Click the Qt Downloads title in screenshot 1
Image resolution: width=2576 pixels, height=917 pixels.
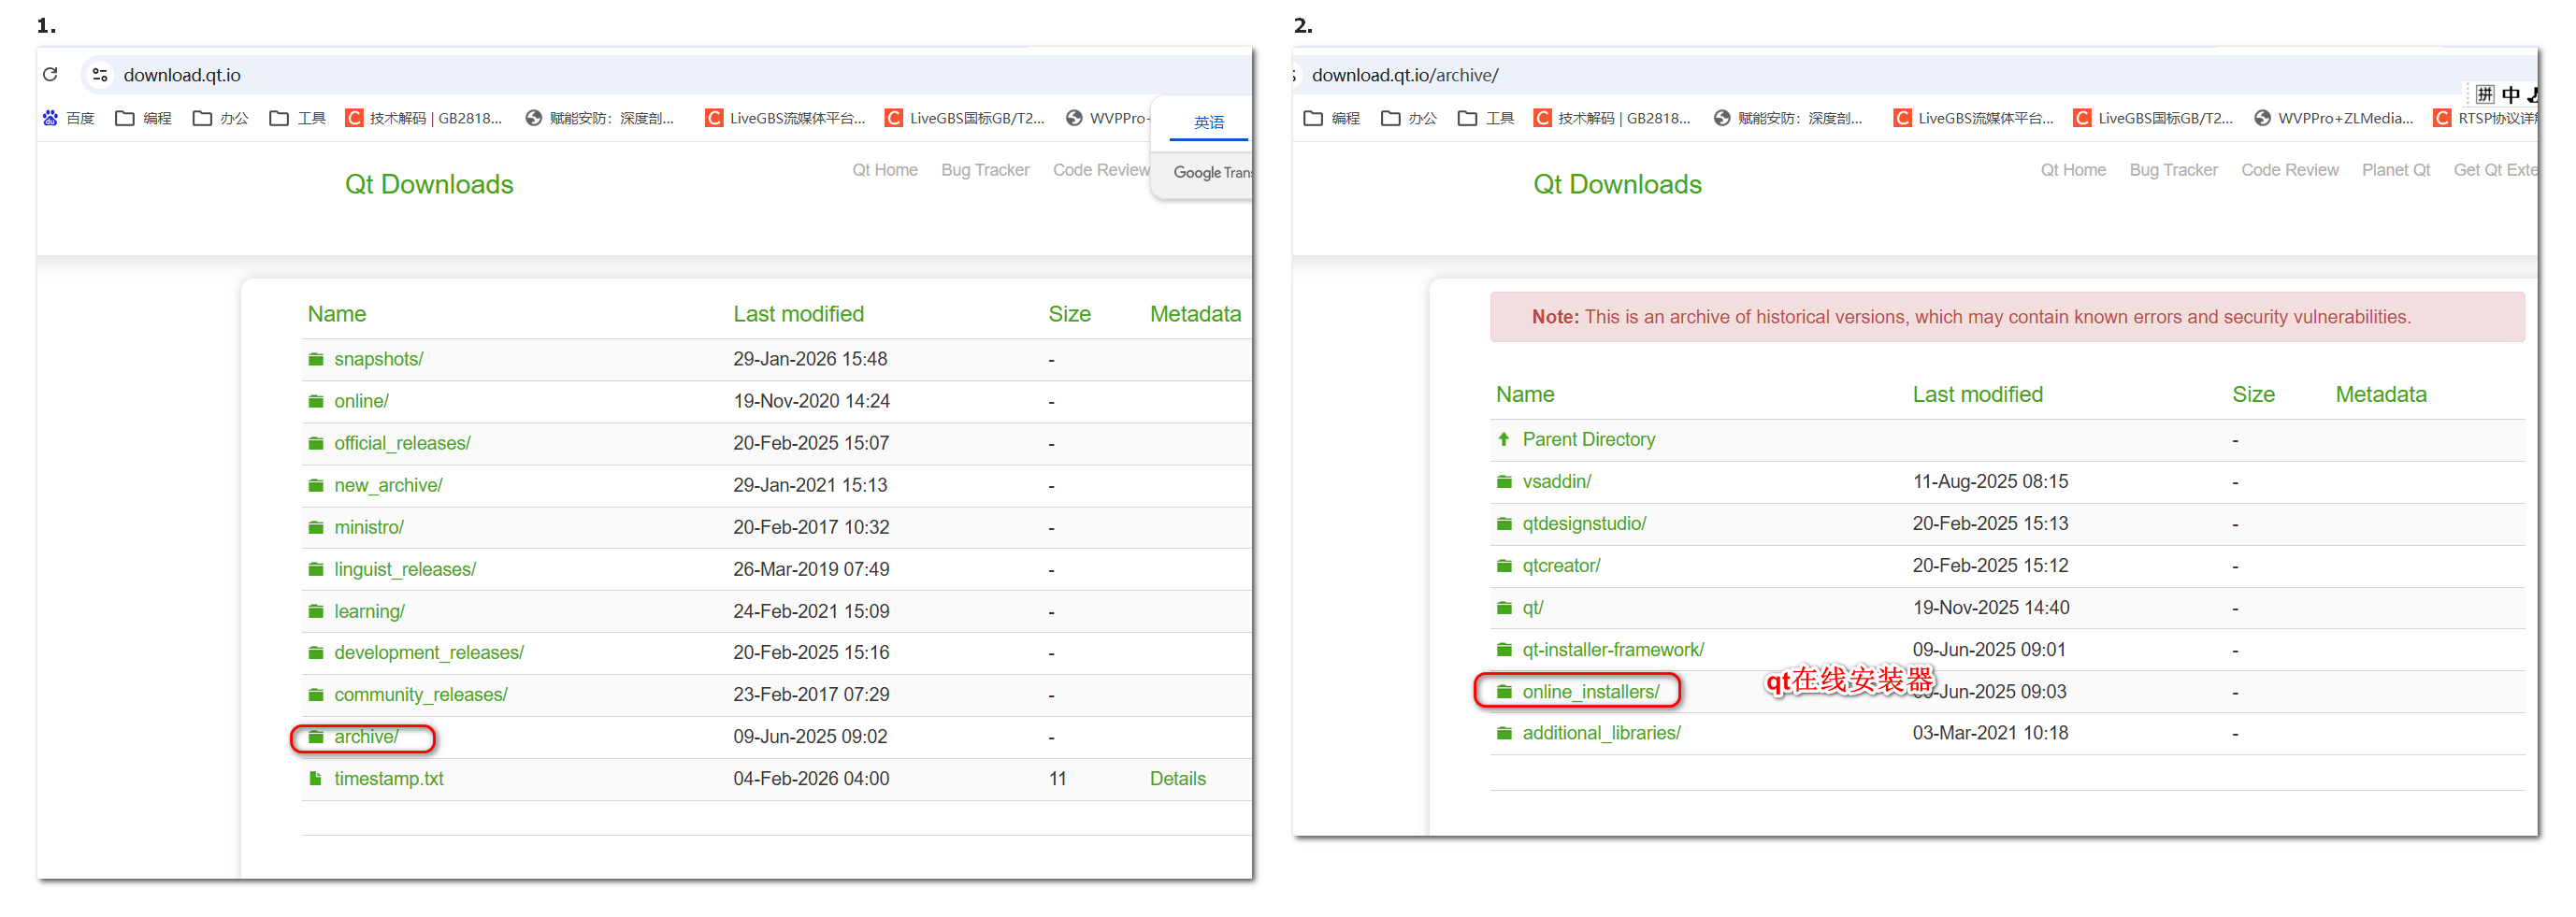(429, 184)
